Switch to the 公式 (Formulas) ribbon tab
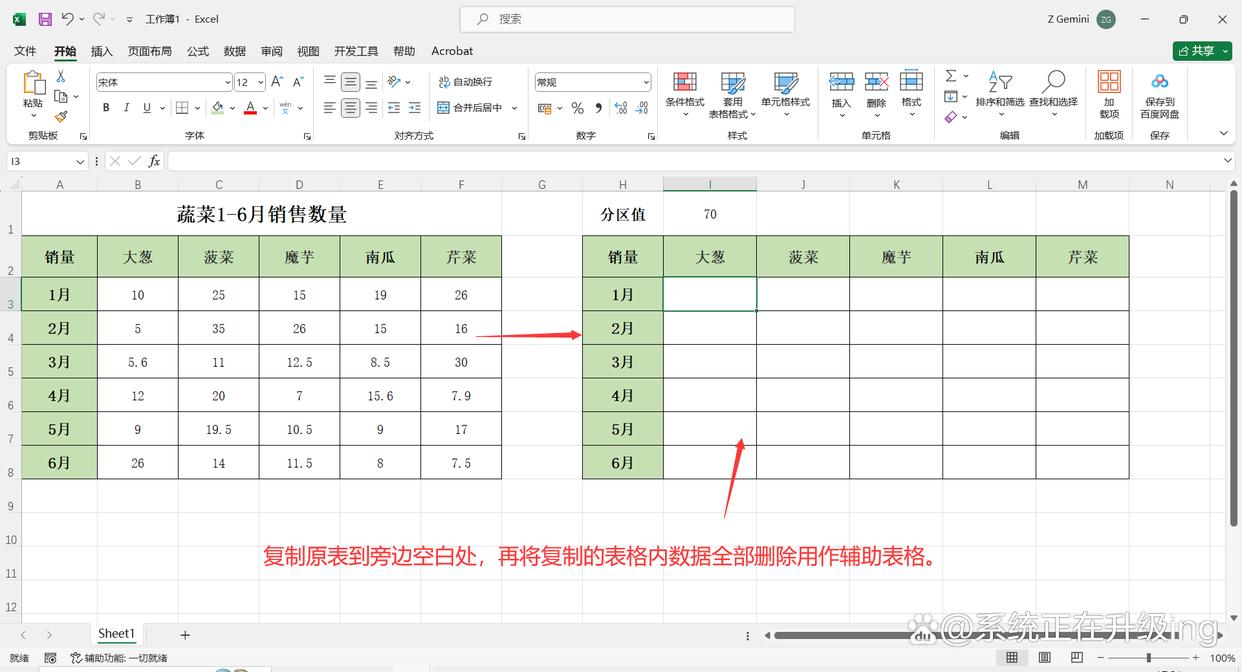This screenshot has width=1242, height=672. click(198, 51)
